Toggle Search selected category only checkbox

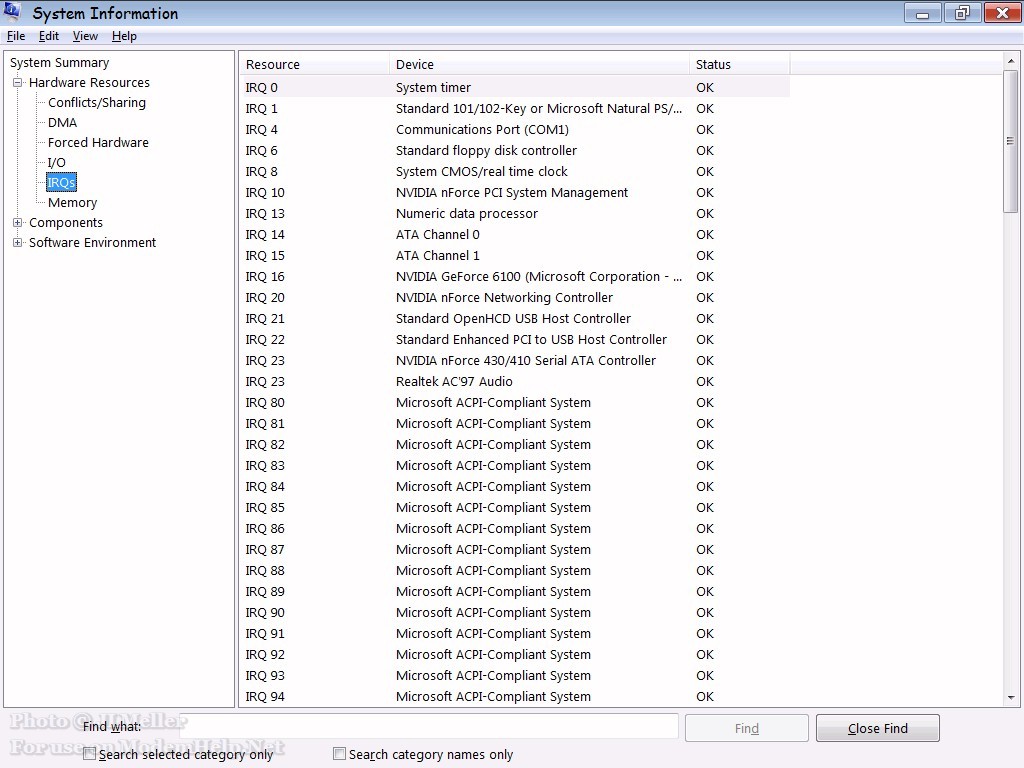89,754
